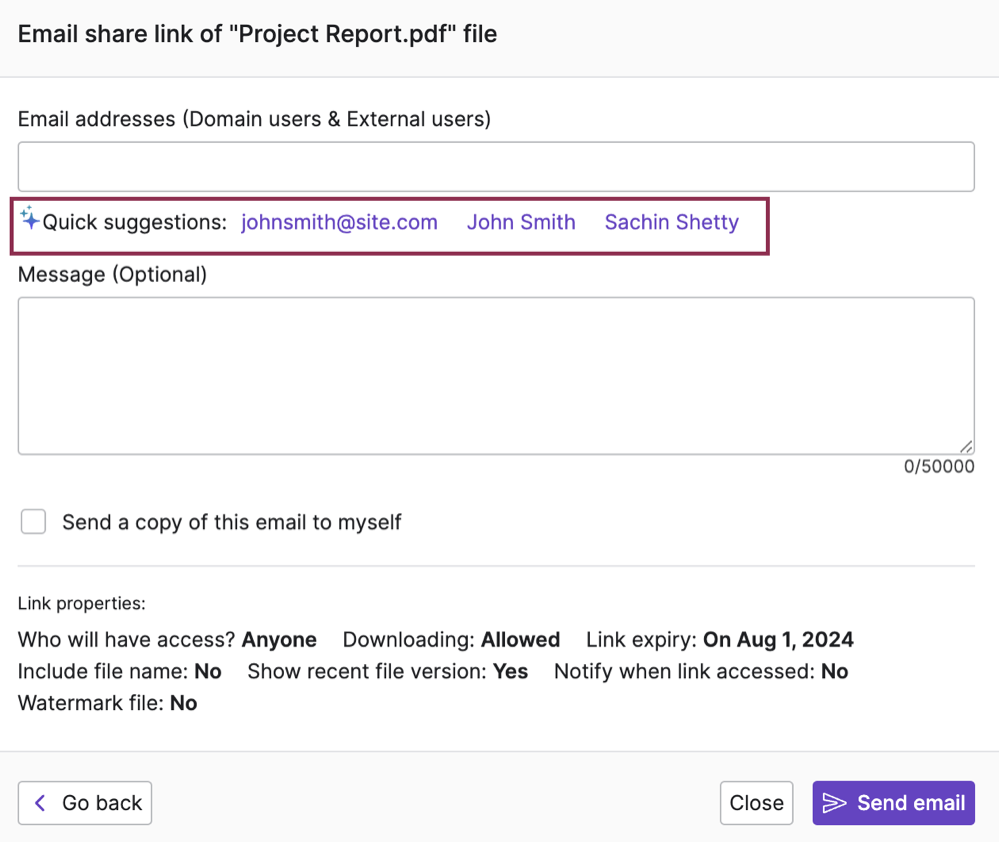Viewport: 999px width, 842px height.
Task: Click the sparkle icon beside Quick suggestions
Action: click(29, 218)
